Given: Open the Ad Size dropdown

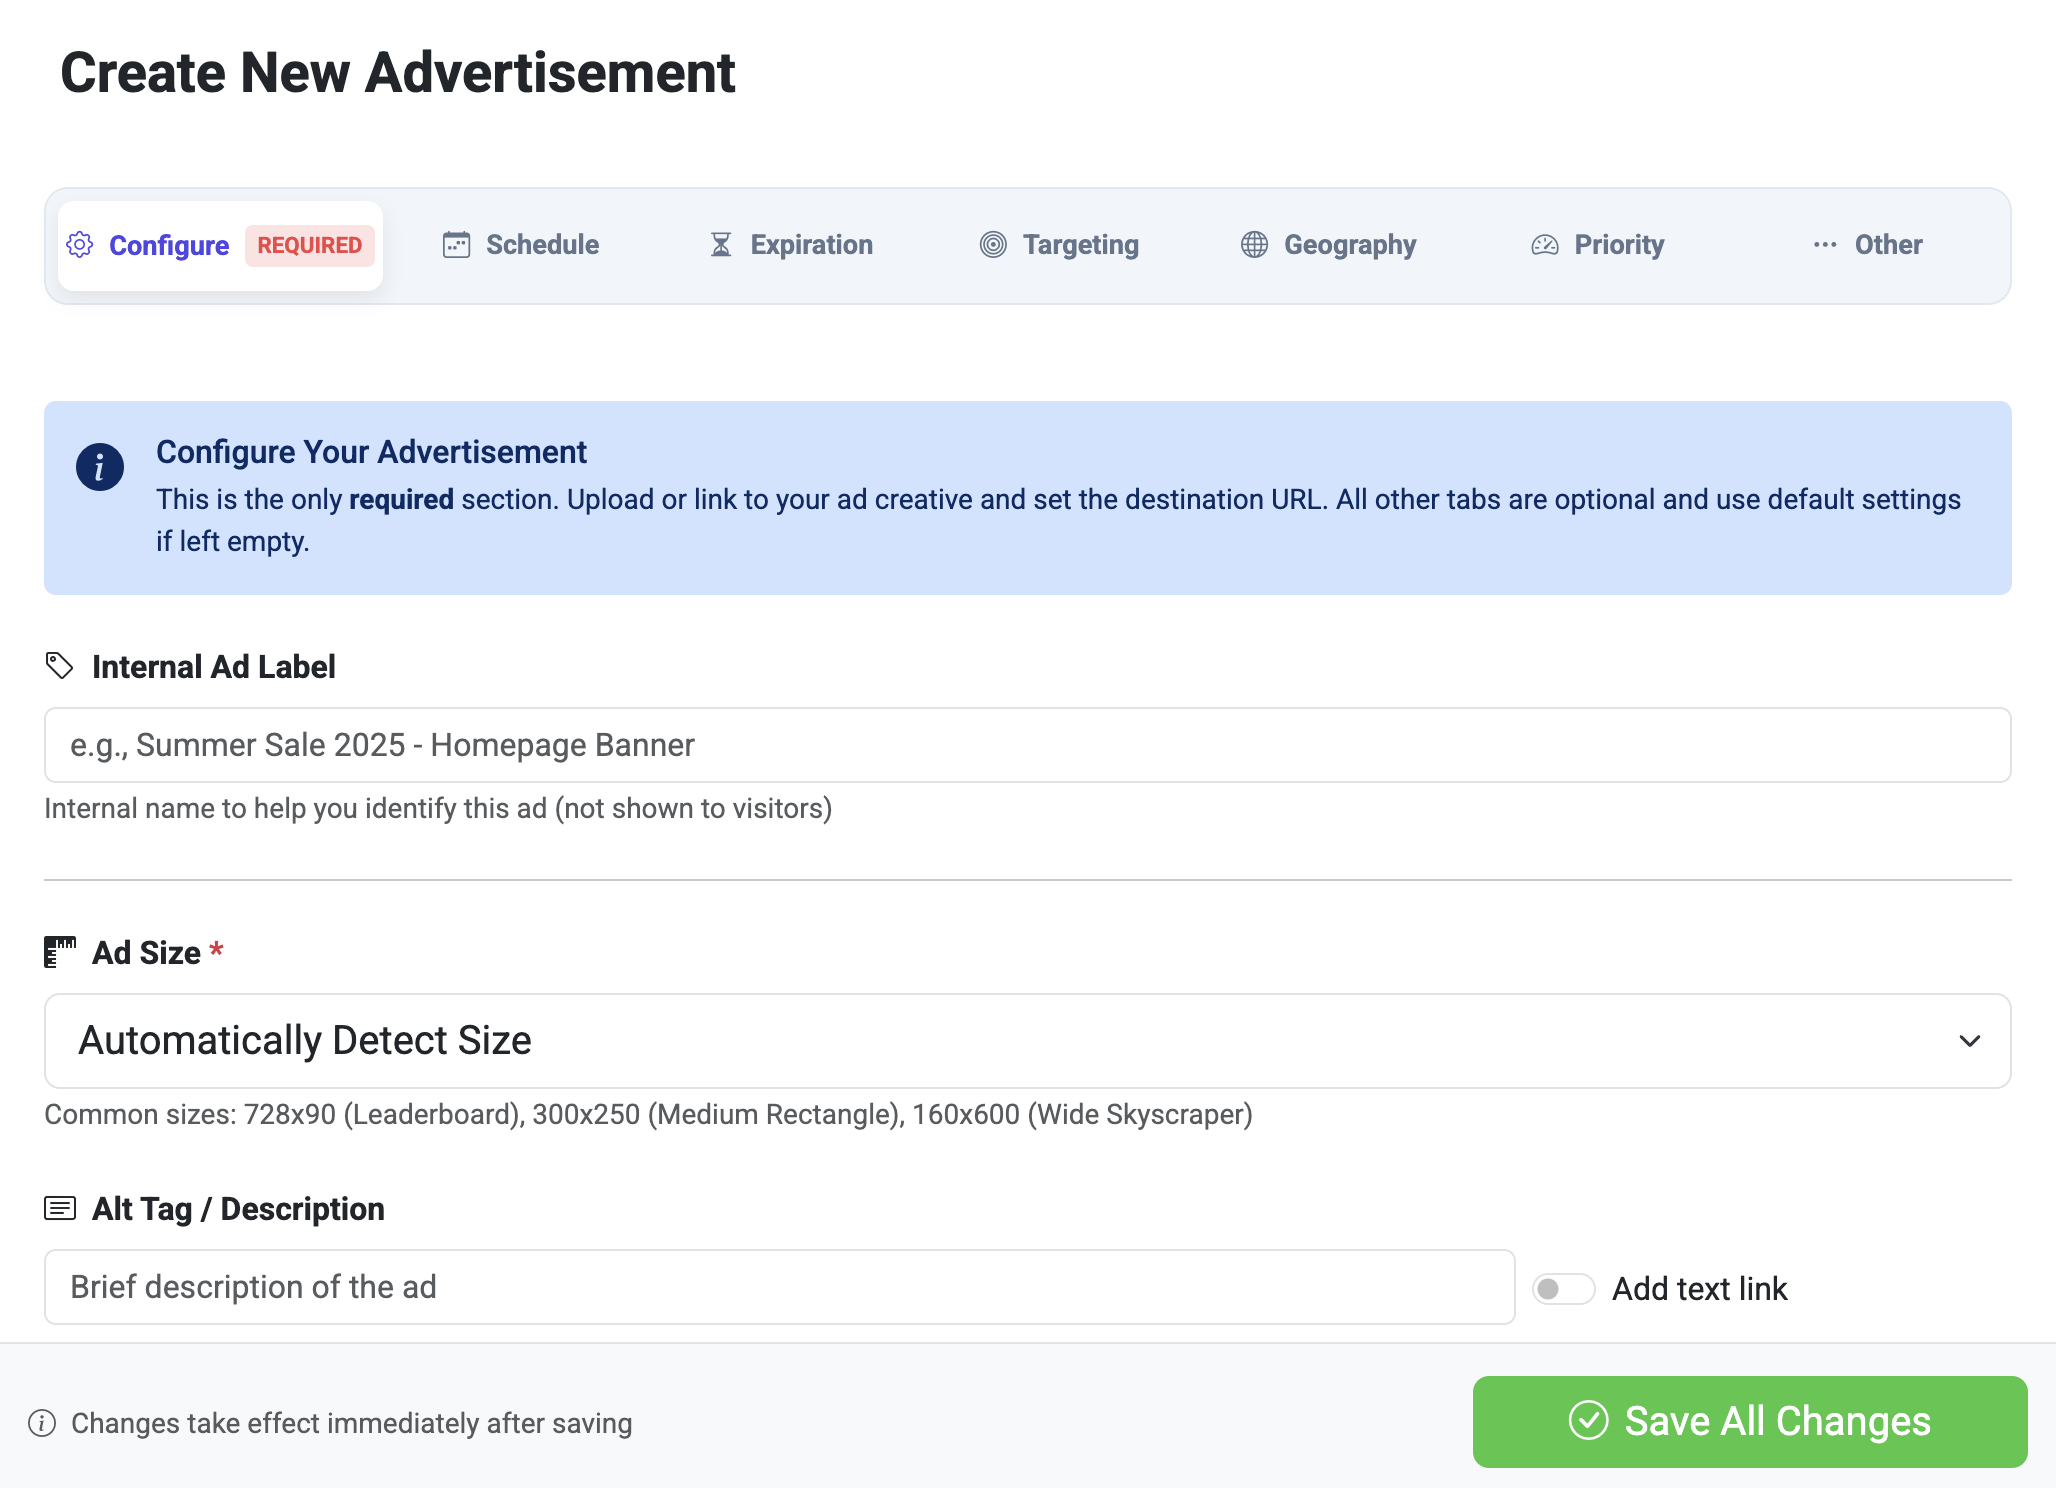Looking at the screenshot, I should [1026, 1041].
